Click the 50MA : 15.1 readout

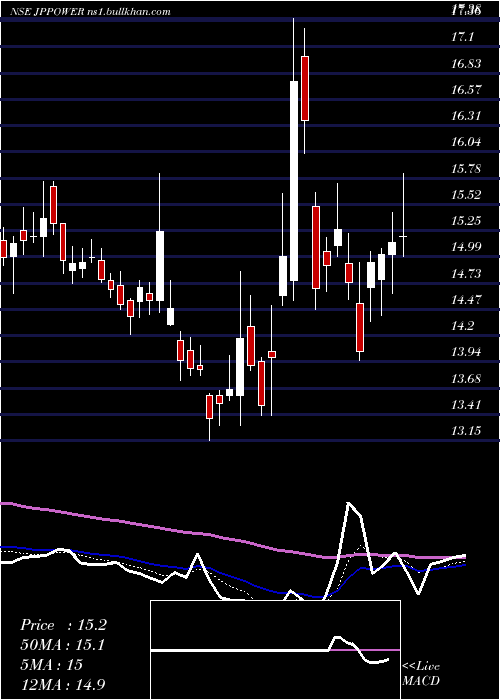click(x=63, y=645)
